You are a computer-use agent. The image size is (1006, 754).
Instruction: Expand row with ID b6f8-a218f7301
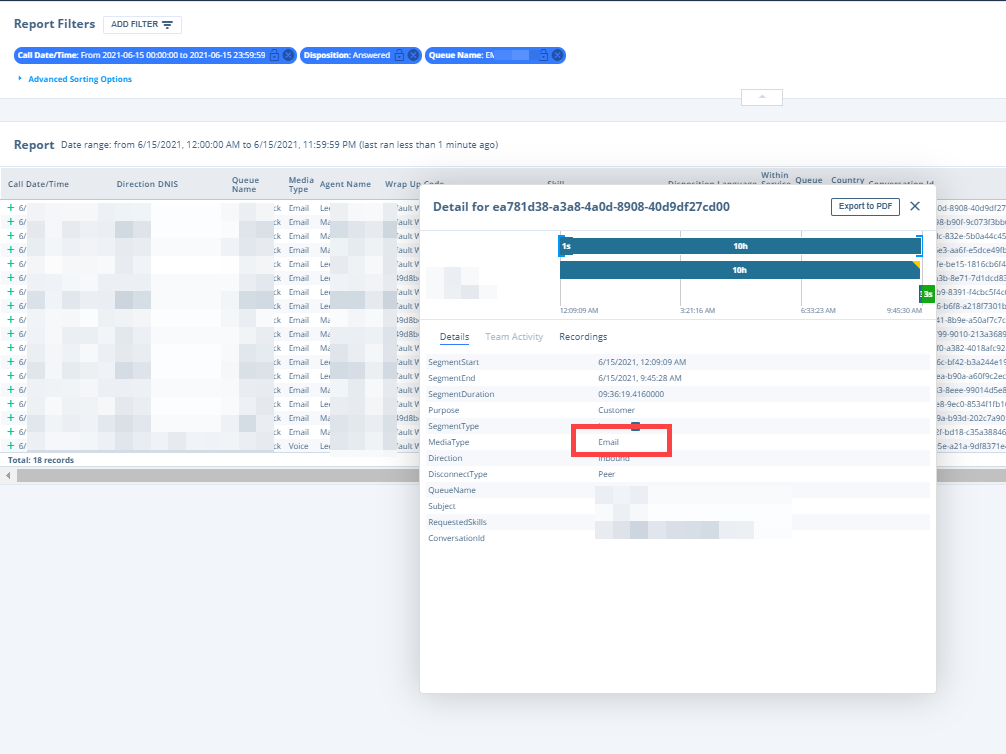pos(10,306)
